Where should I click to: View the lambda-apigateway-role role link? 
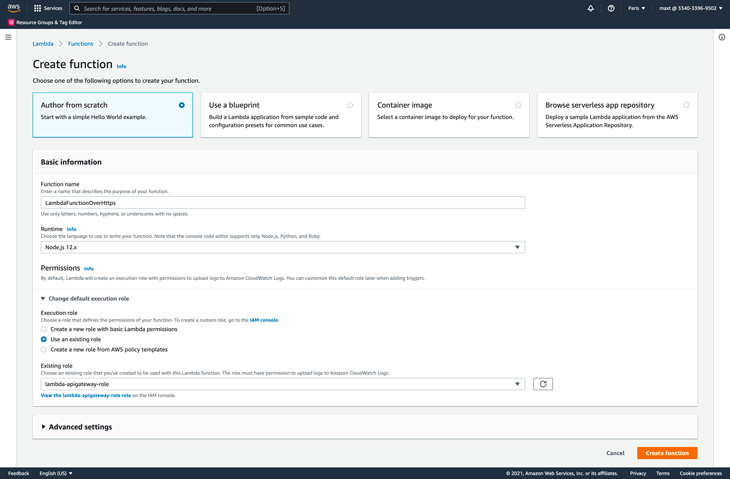pyautogui.click(x=86, y=396)
